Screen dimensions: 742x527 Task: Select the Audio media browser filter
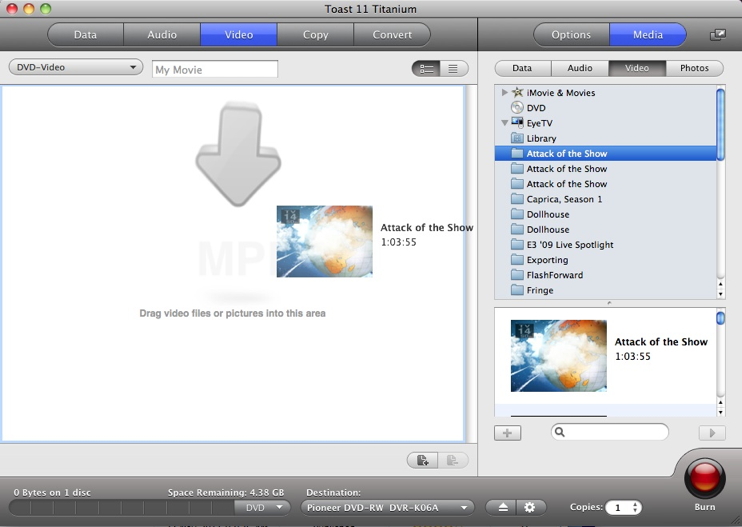pyautogui.click(x=580, y=68)
